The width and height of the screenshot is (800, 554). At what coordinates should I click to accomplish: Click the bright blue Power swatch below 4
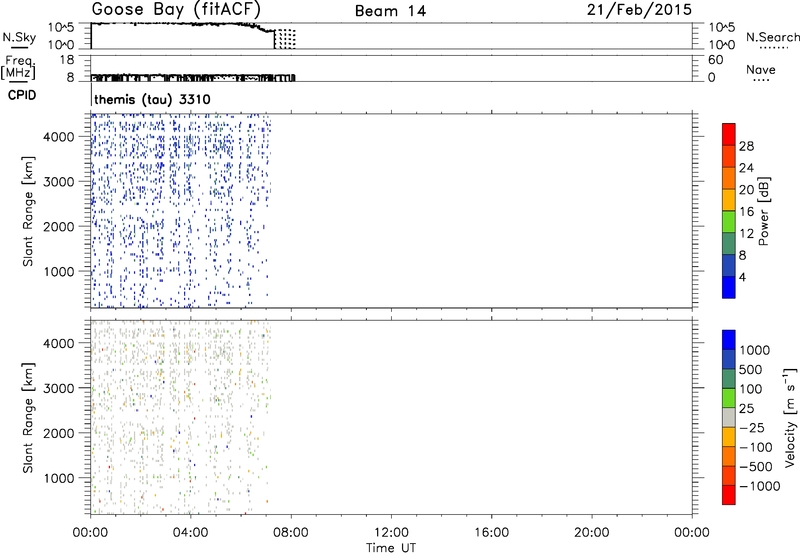pos(729,287)
